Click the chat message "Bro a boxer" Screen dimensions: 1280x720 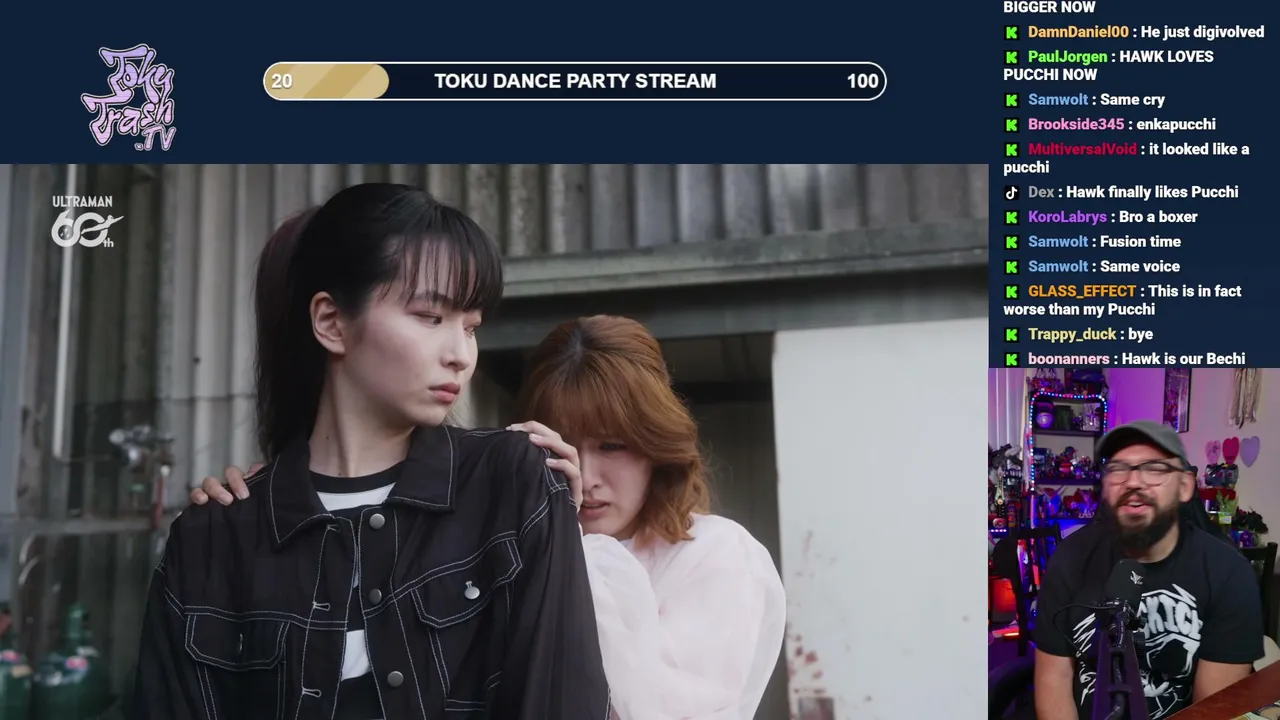tap(1158, 217)
